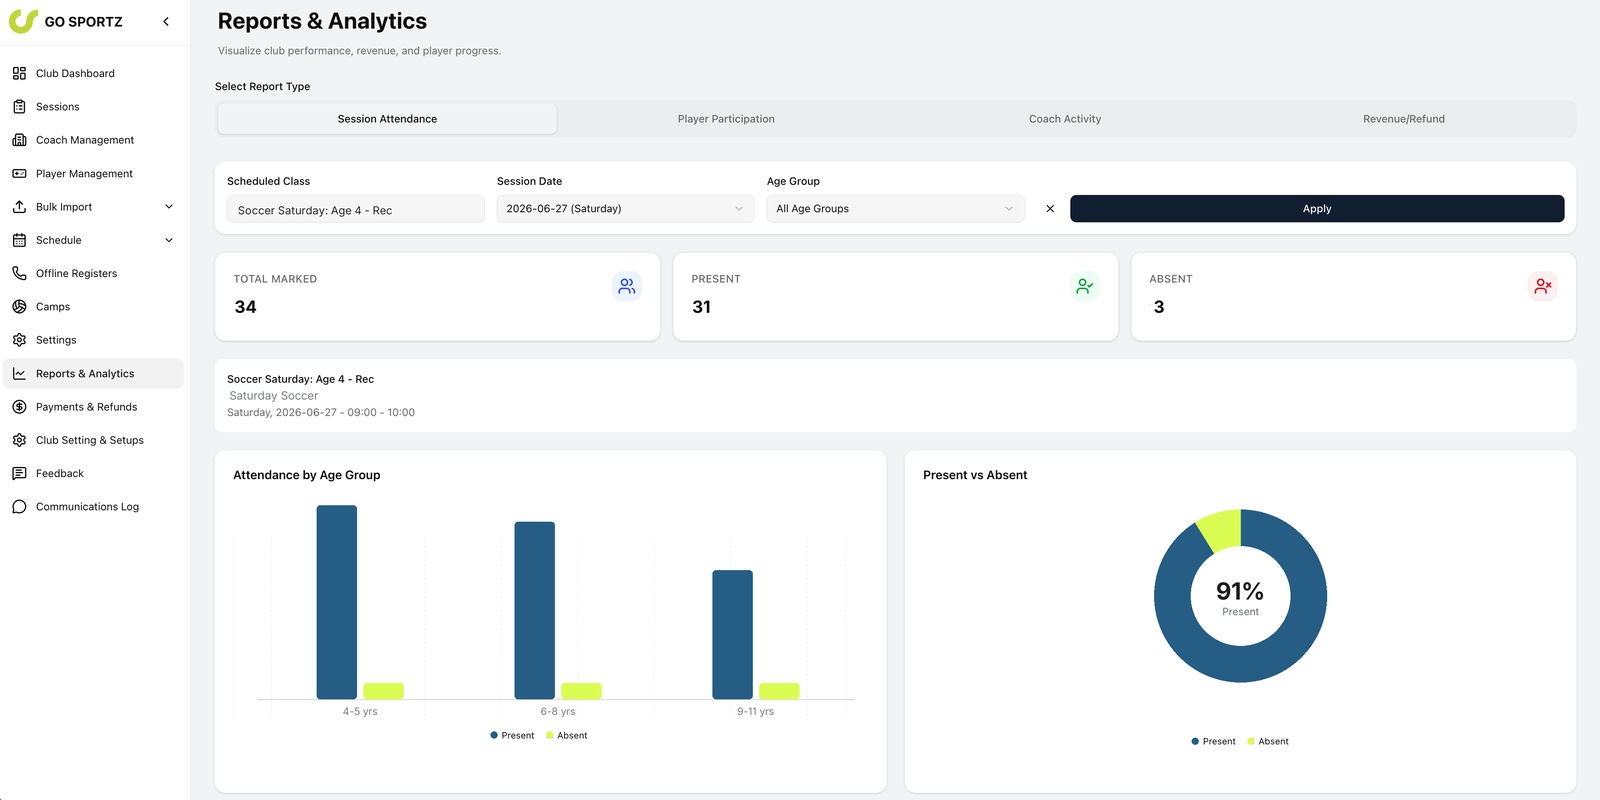The height and width of the screenshot is (800, 1600).
Task: Switch to Revenue/Refund tab
Action: pos(1404,119)
